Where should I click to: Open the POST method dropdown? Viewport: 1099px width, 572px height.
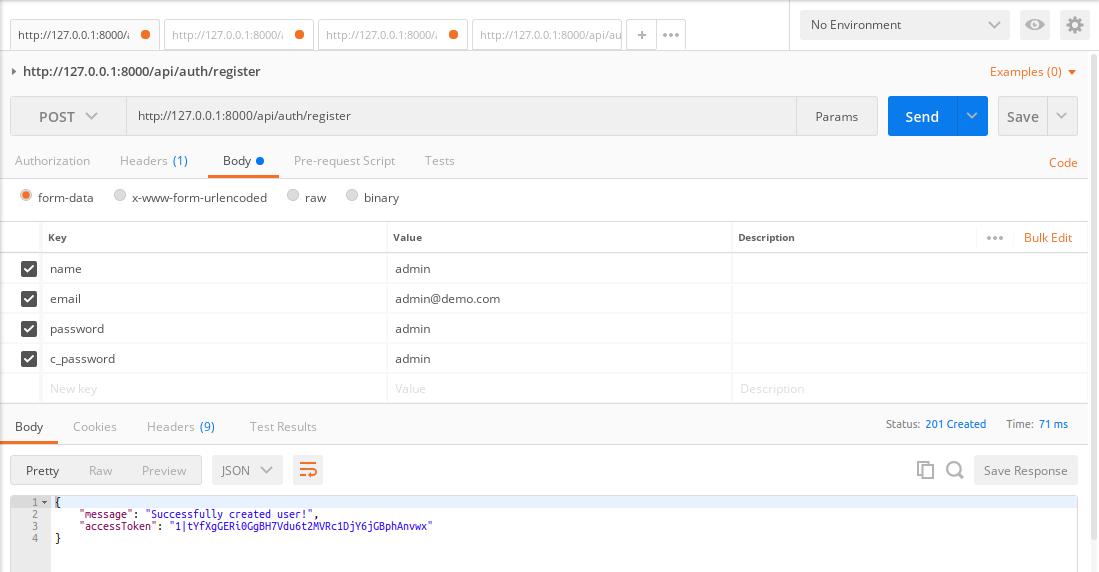(68, 116)
